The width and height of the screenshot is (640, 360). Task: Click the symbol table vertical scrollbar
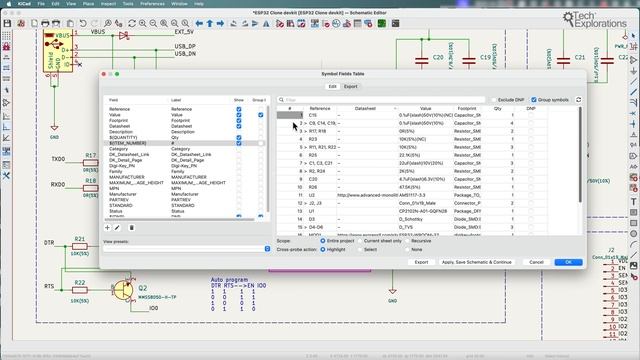(580, 154)
